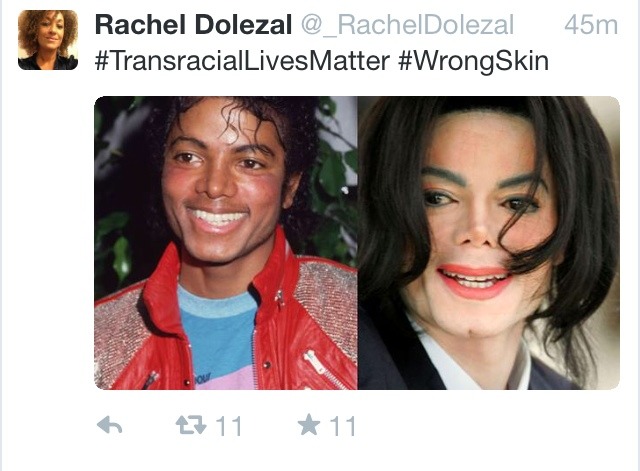Select empty margin below the profile avatar
Screen dimensions: 640x471
pos(48,245)
